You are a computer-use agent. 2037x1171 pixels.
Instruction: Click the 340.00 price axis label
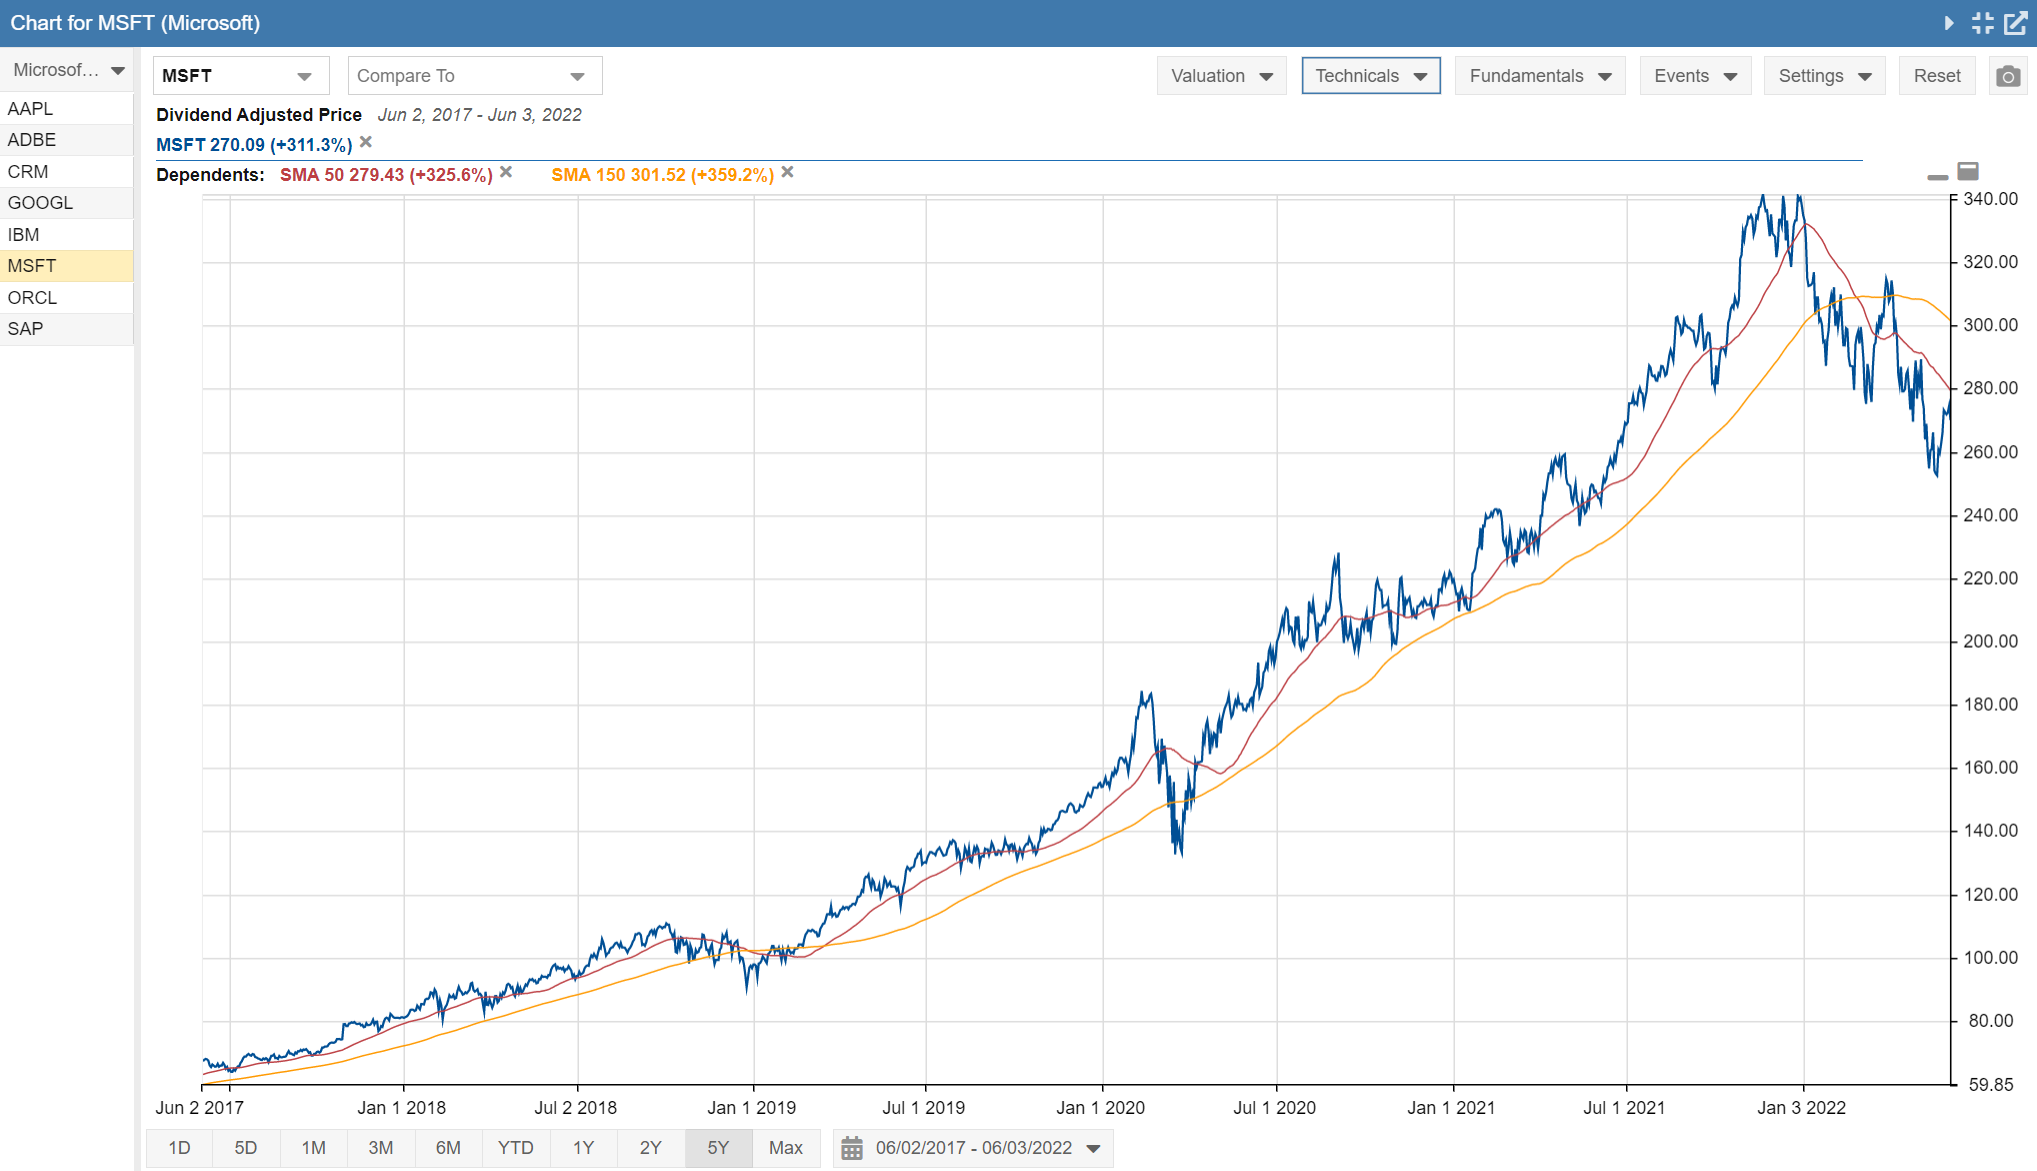pyautogui.click(x=1990, y=199)
